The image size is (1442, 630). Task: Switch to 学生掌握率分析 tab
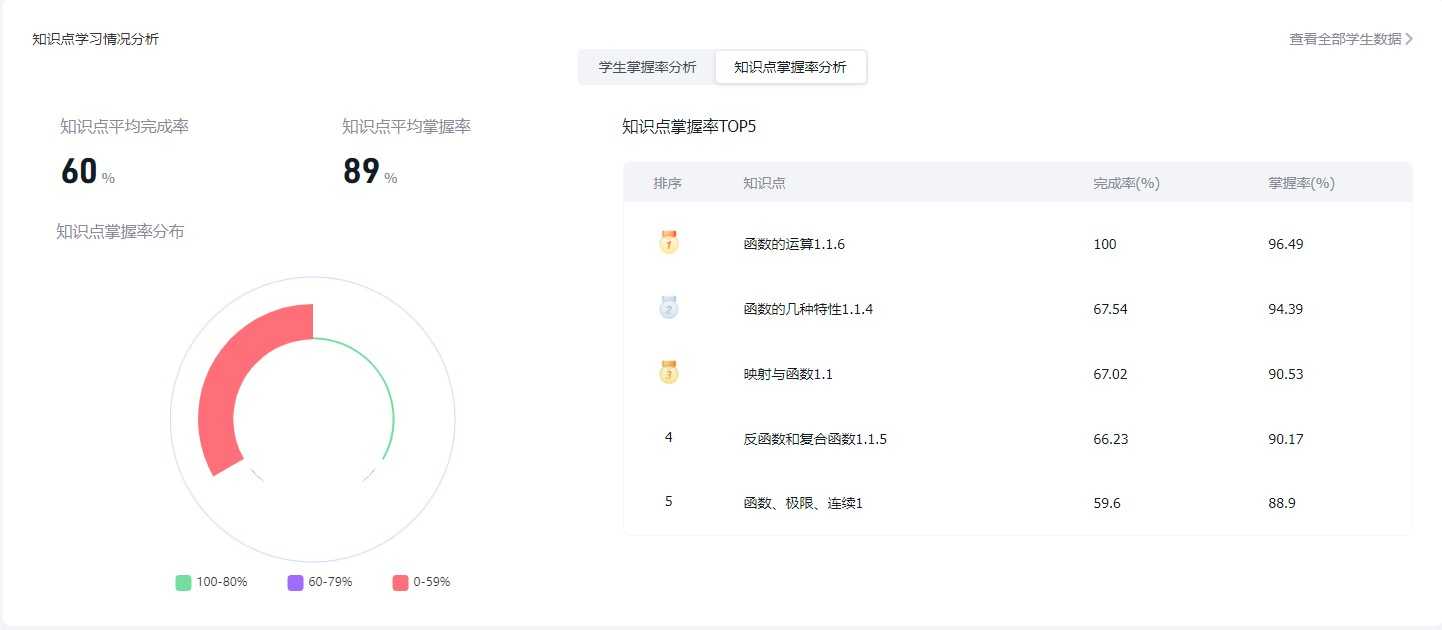(x=647, y=67)
